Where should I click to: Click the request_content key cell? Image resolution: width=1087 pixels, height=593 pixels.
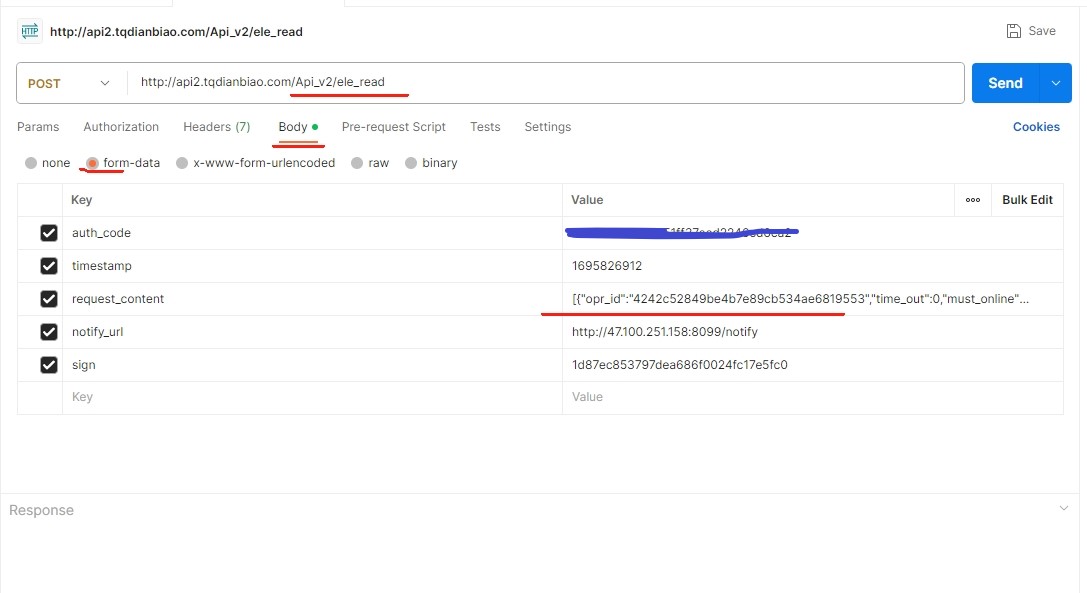pyautogui.click(x=312, y=299)
